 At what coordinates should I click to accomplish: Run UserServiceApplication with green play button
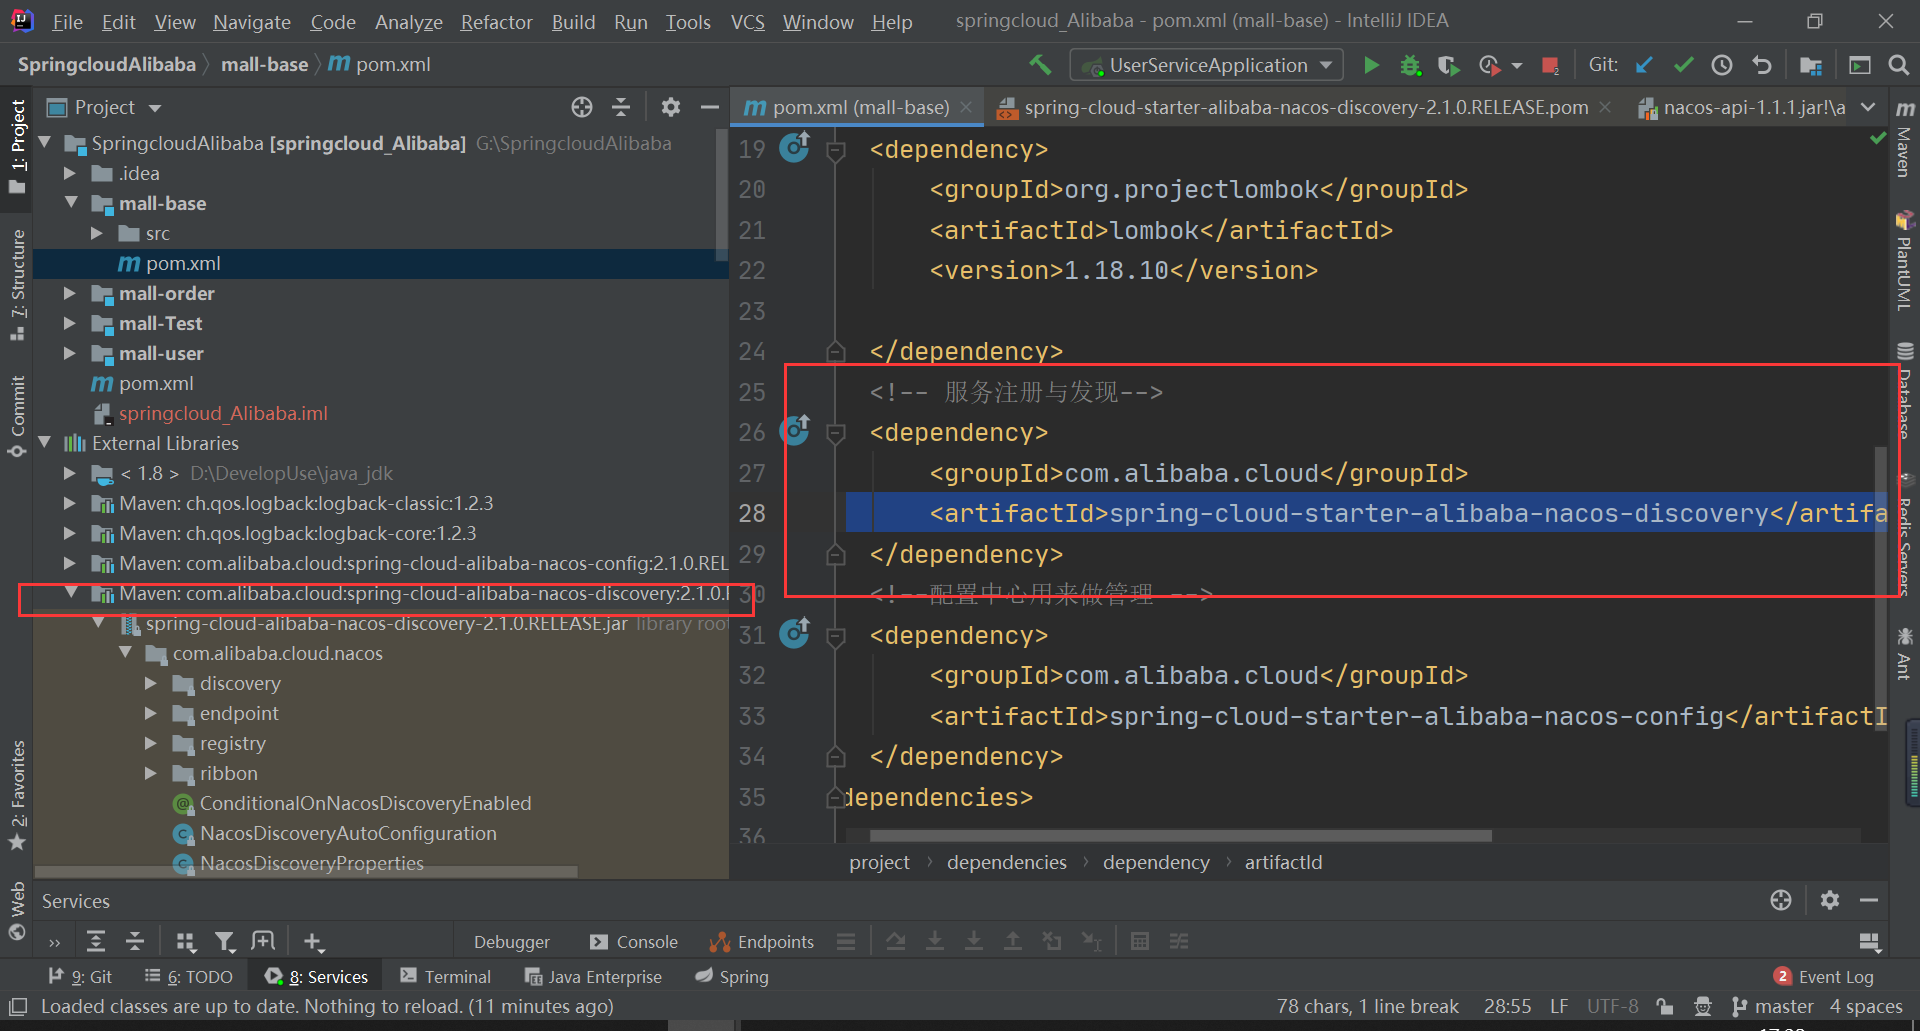(x=1371, y=65)
